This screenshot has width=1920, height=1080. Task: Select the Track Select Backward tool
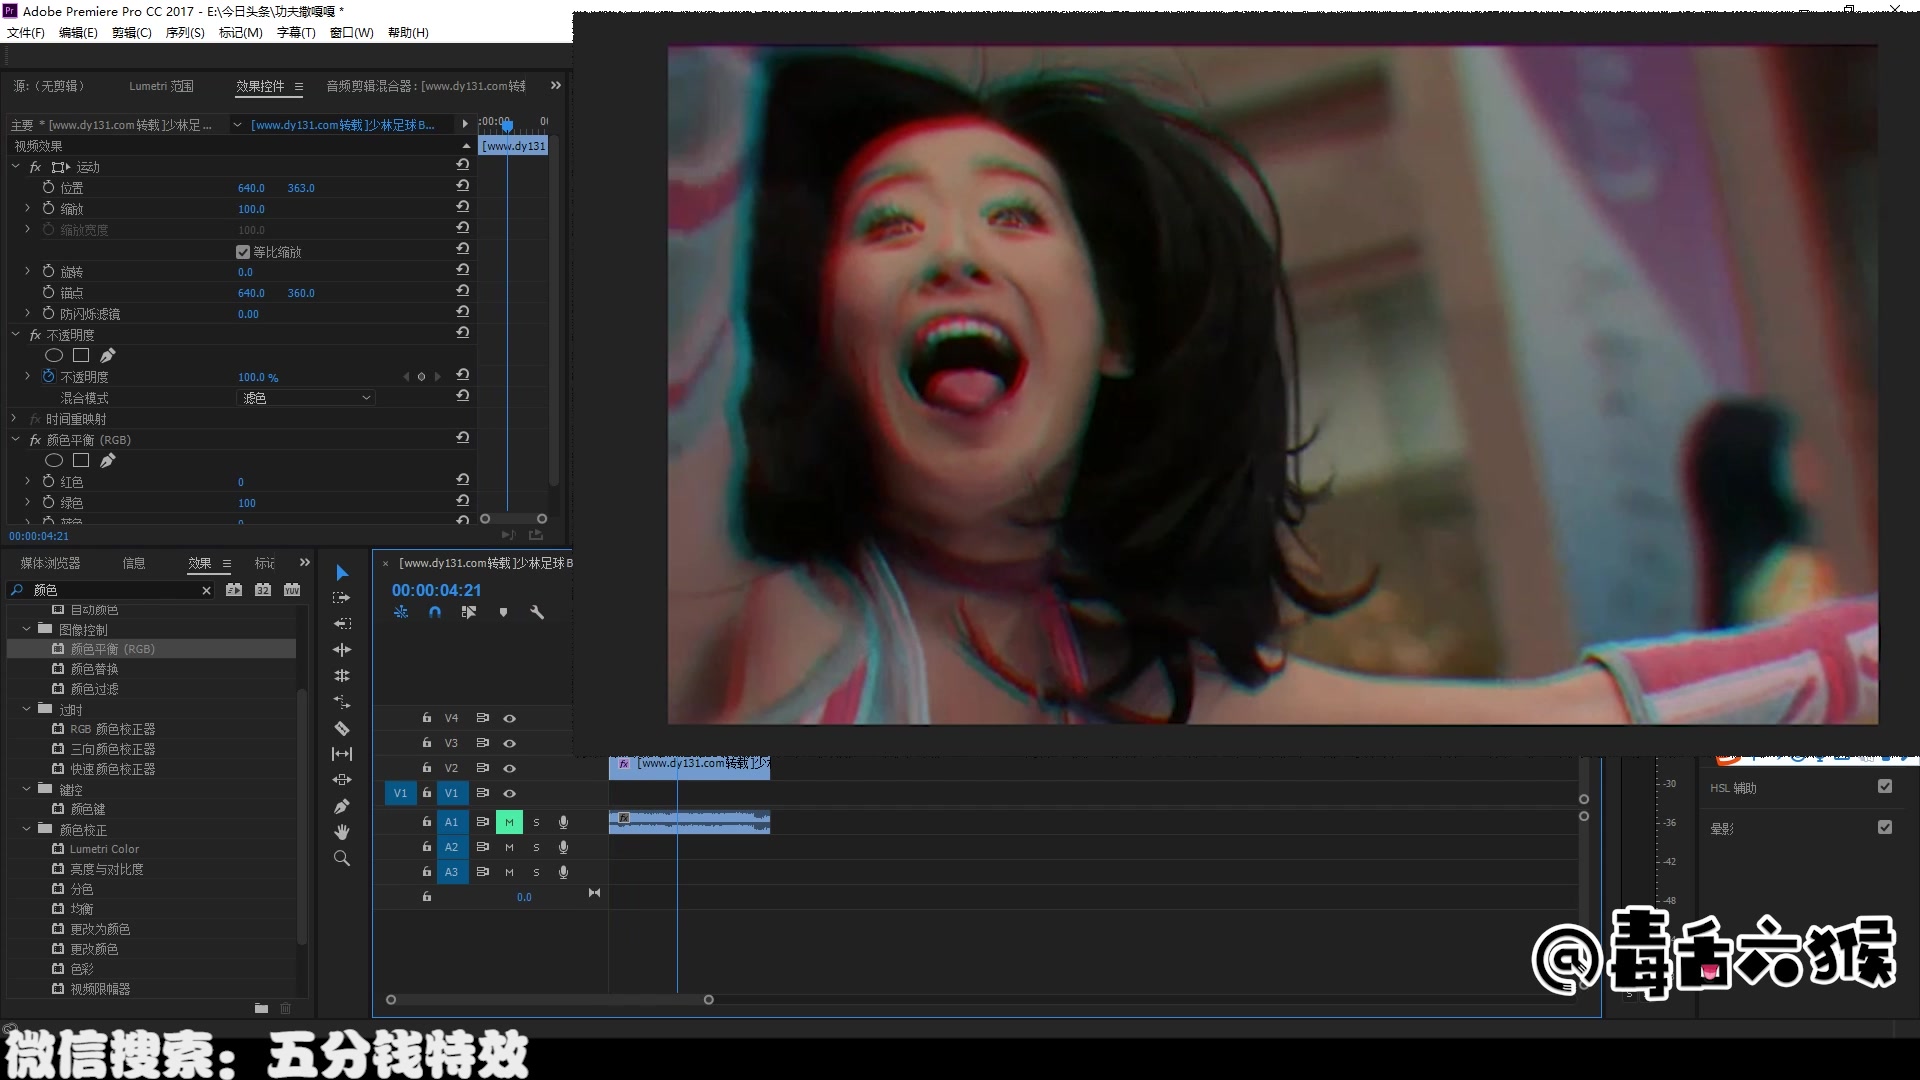click(342, 624)
